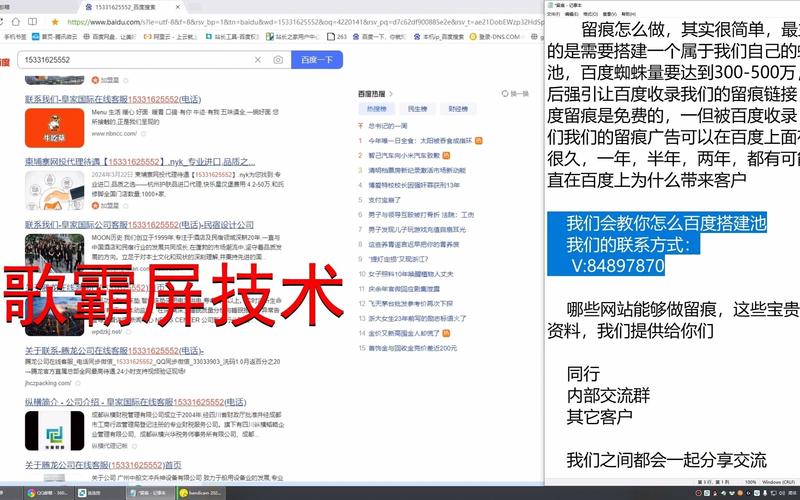The image size is (800, 500).
Task: Open result 关于联系-腾龙公司在线客服15331625552(电话)
Action: pos(114,351)
